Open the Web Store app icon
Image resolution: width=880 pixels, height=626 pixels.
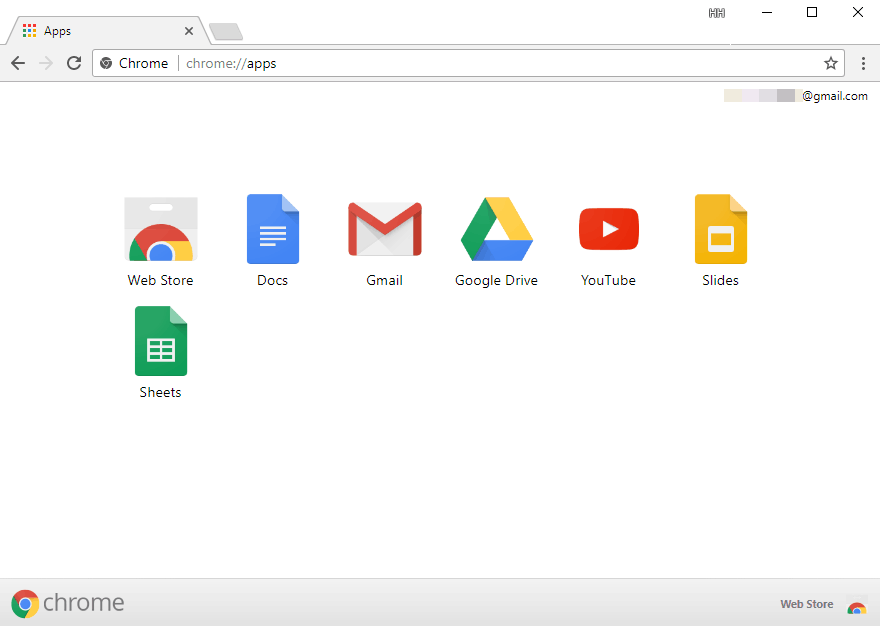pyautogui.click(x=161, y=229)
